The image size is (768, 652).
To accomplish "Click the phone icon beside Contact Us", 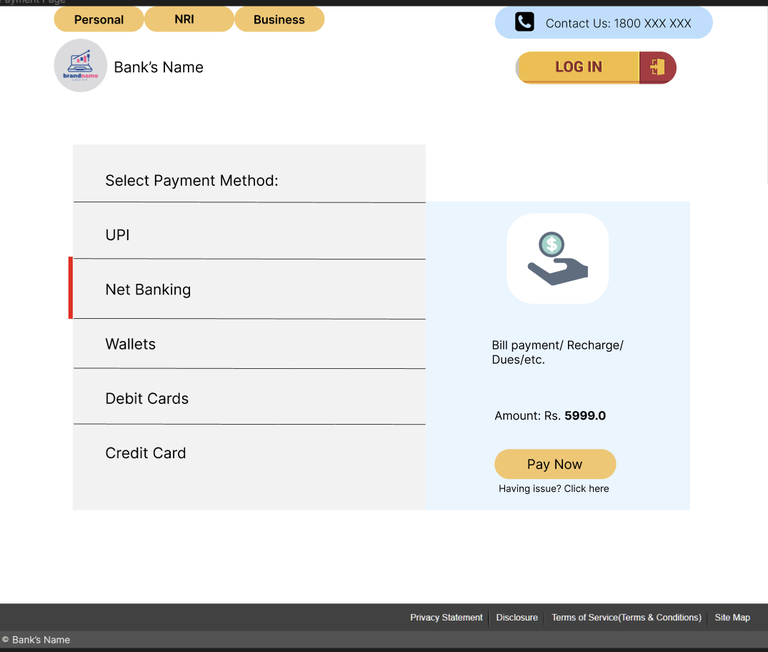I will click(524, 22).
